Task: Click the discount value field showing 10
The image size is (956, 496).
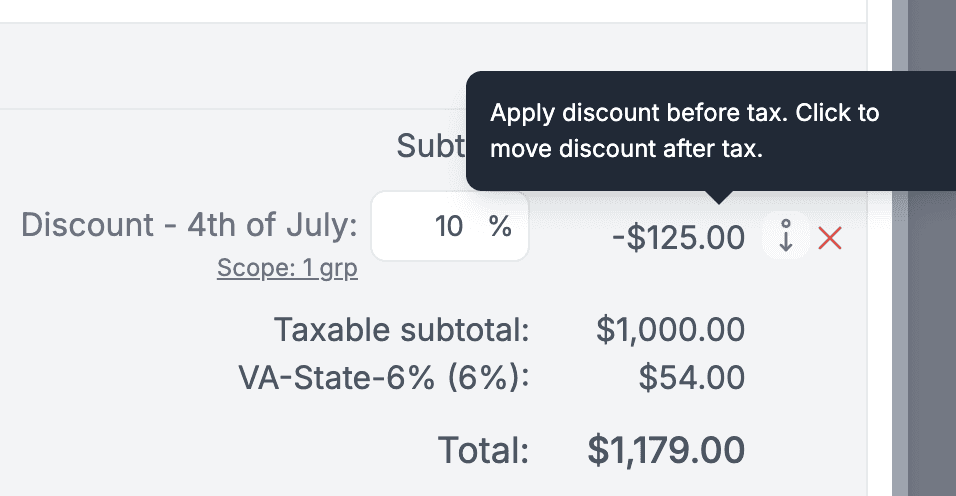Action: 430,227
